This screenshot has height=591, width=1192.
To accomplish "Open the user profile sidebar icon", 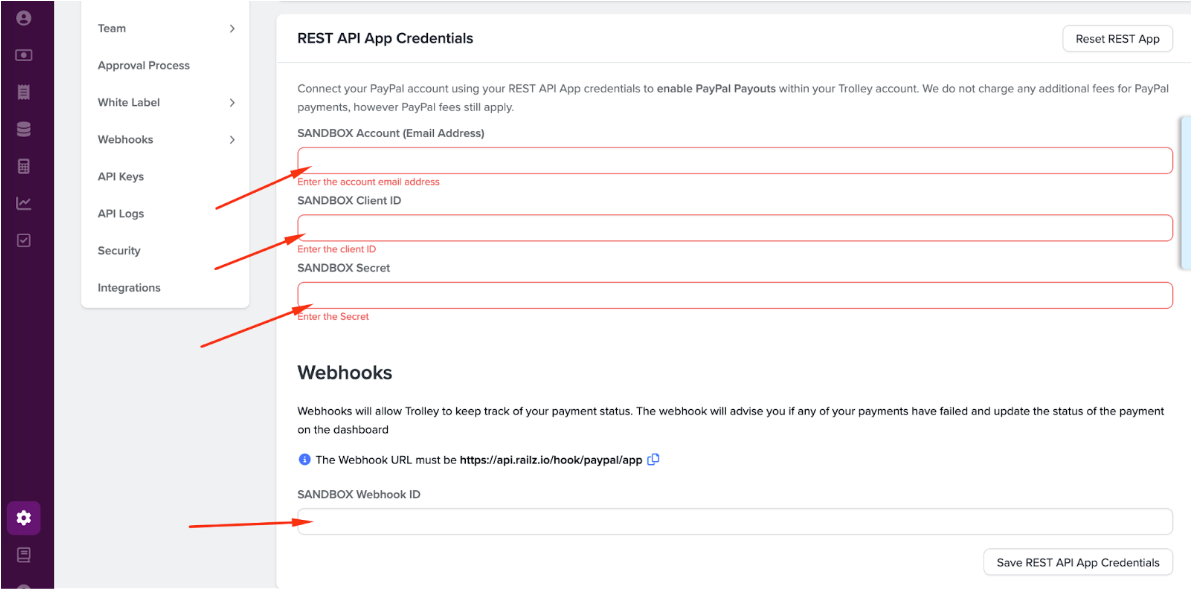I will tap(24, 18).
